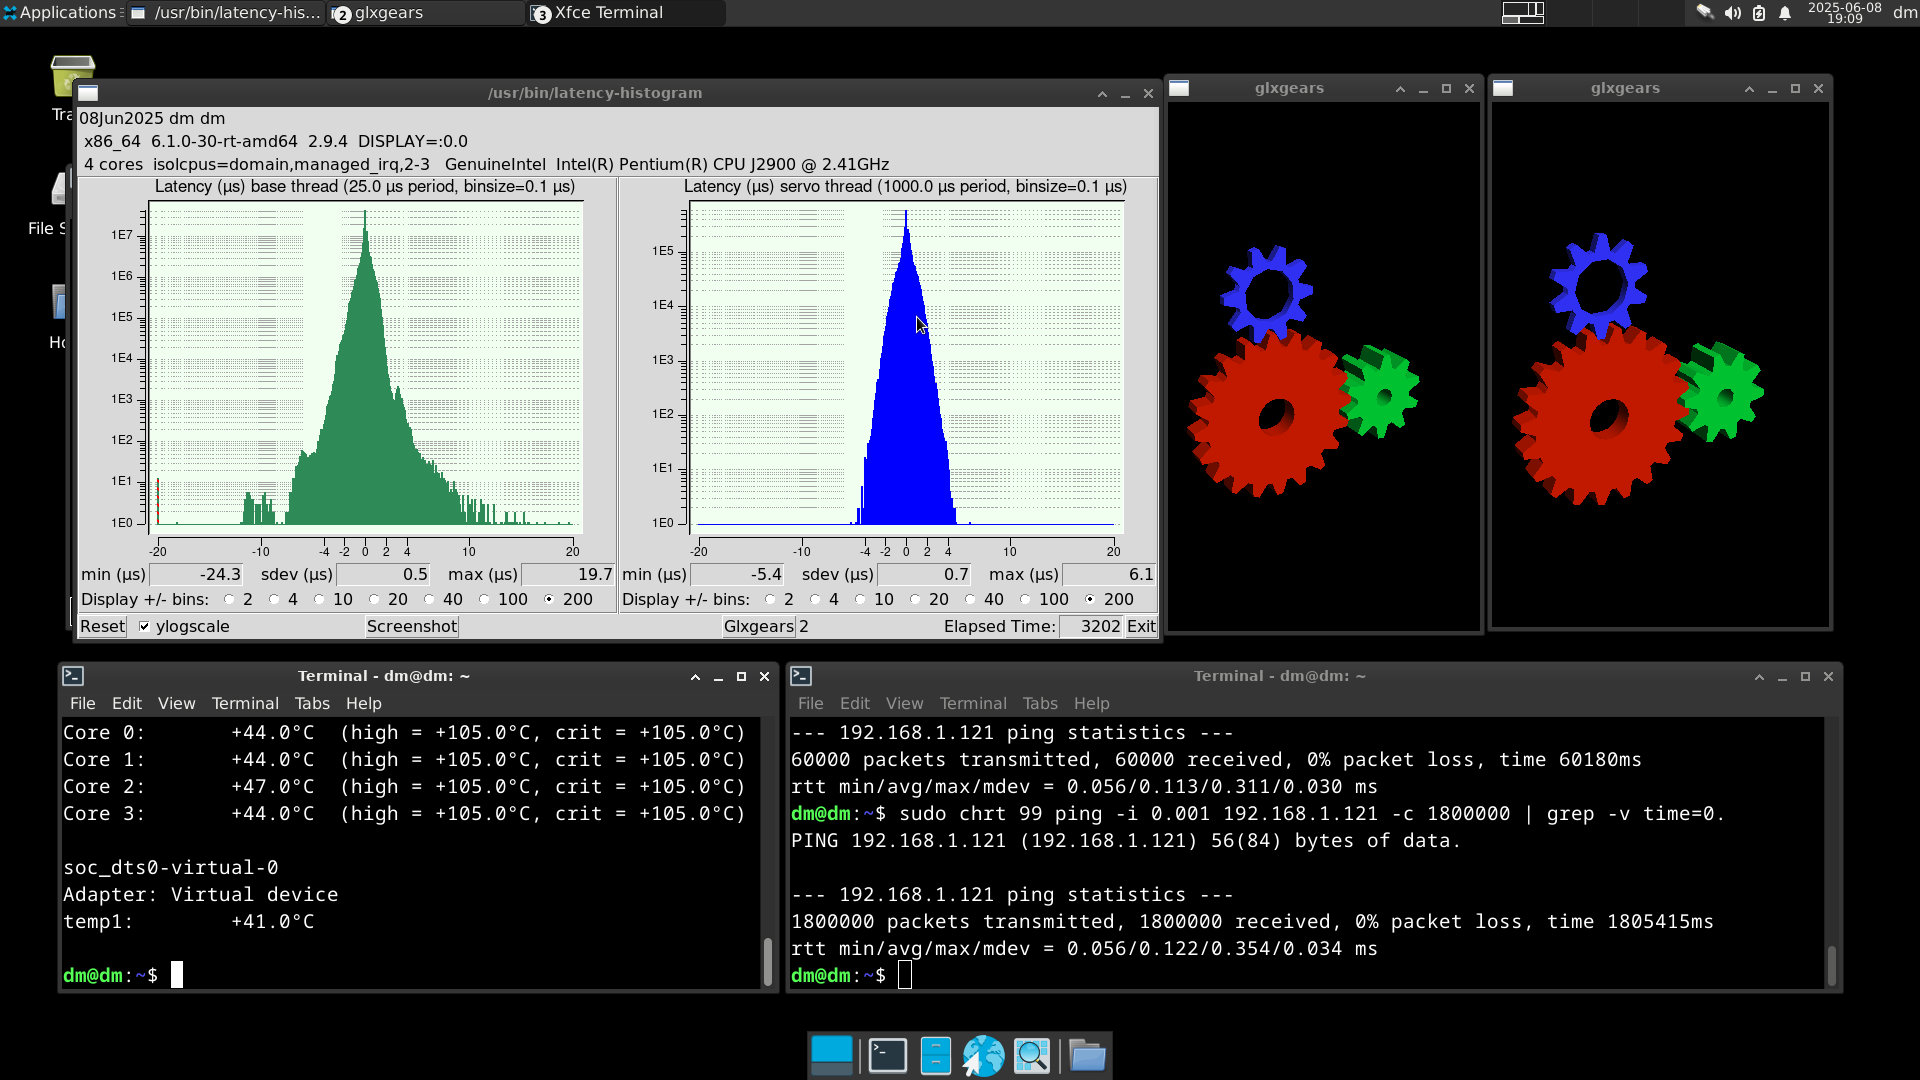
Task: Click the volume speaker tray icon
Action: pos(1732,13)
